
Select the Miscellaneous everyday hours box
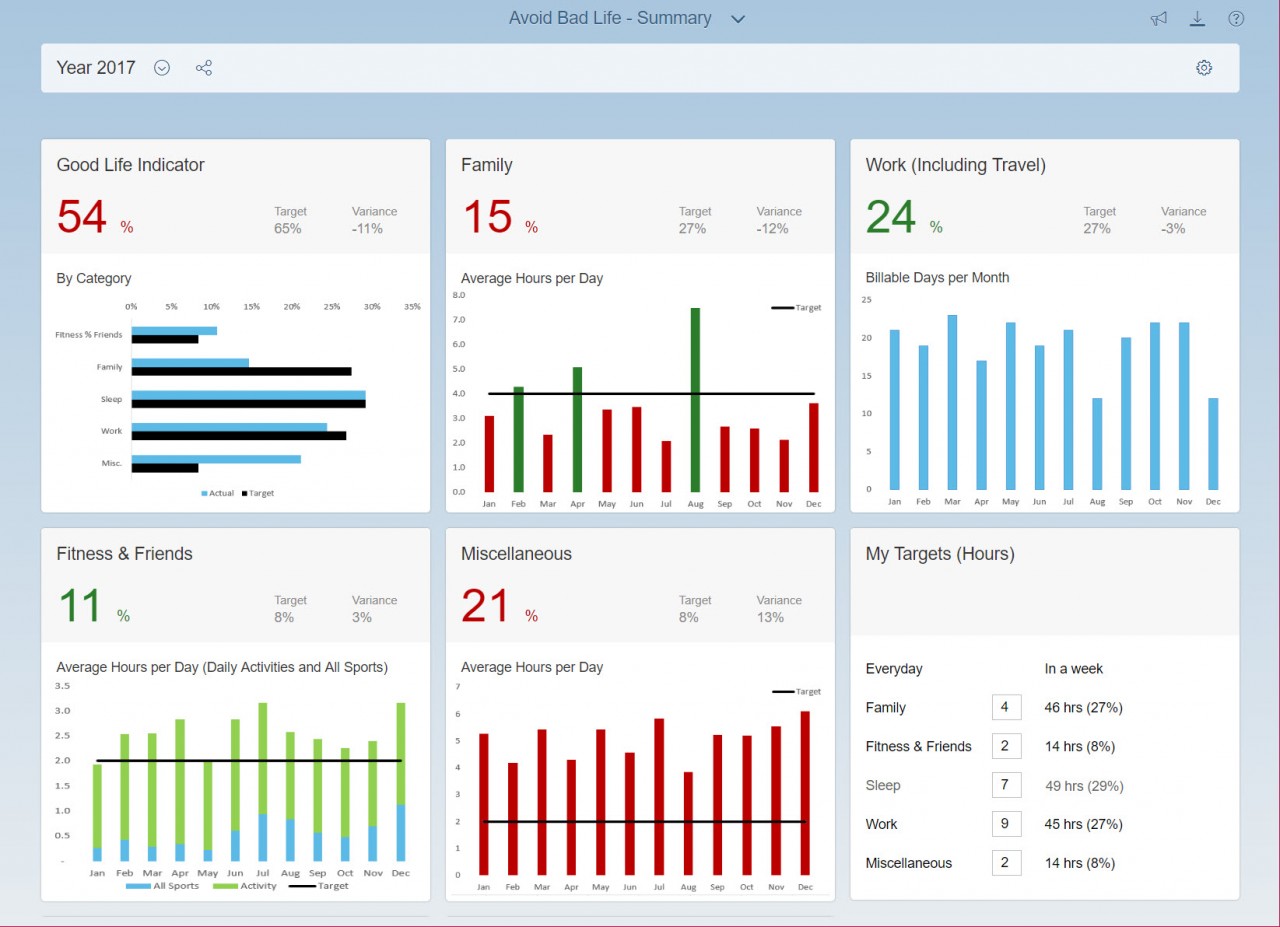click(1006, 863)
